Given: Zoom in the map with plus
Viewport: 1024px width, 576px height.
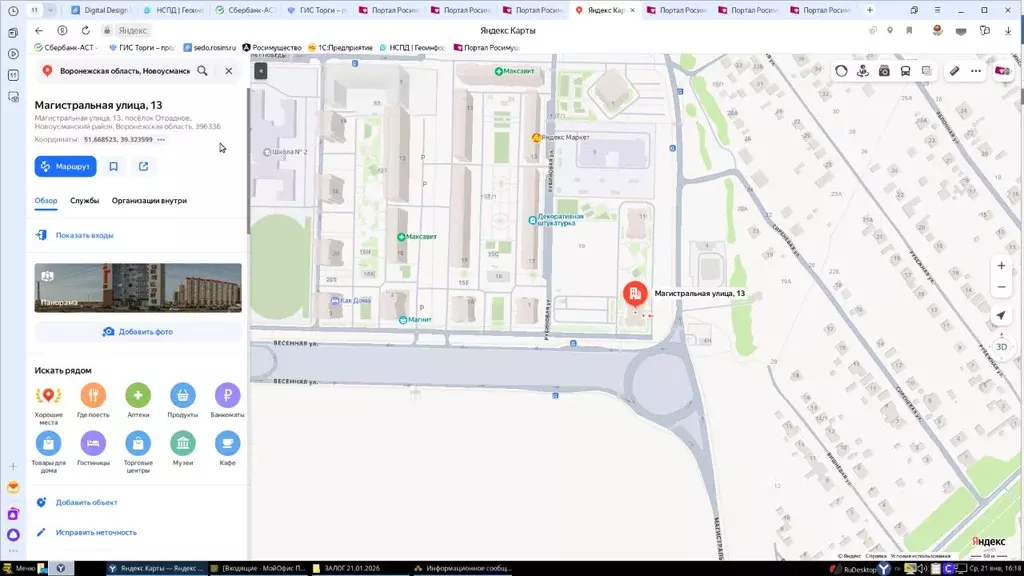Looking at the screenshot, I should (1001, 266).
